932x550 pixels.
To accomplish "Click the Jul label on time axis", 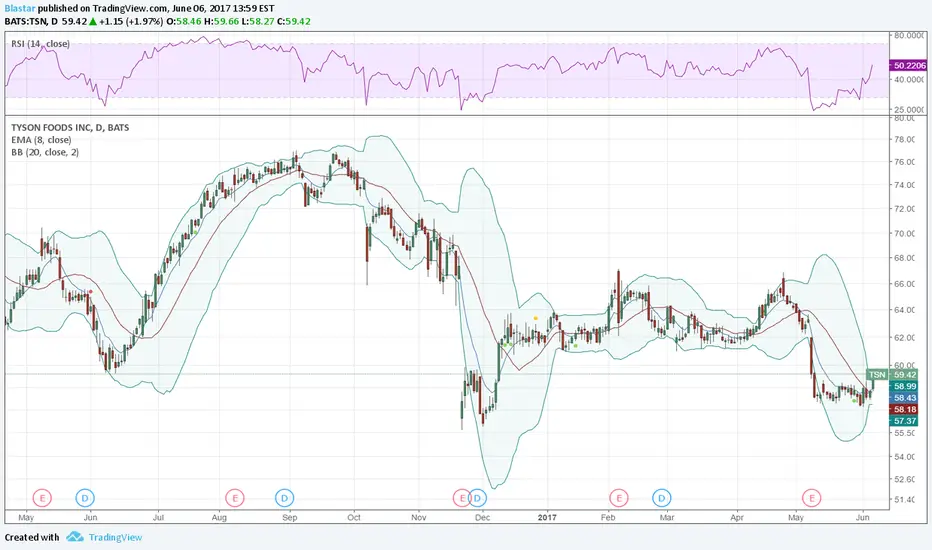I will 158,517.
